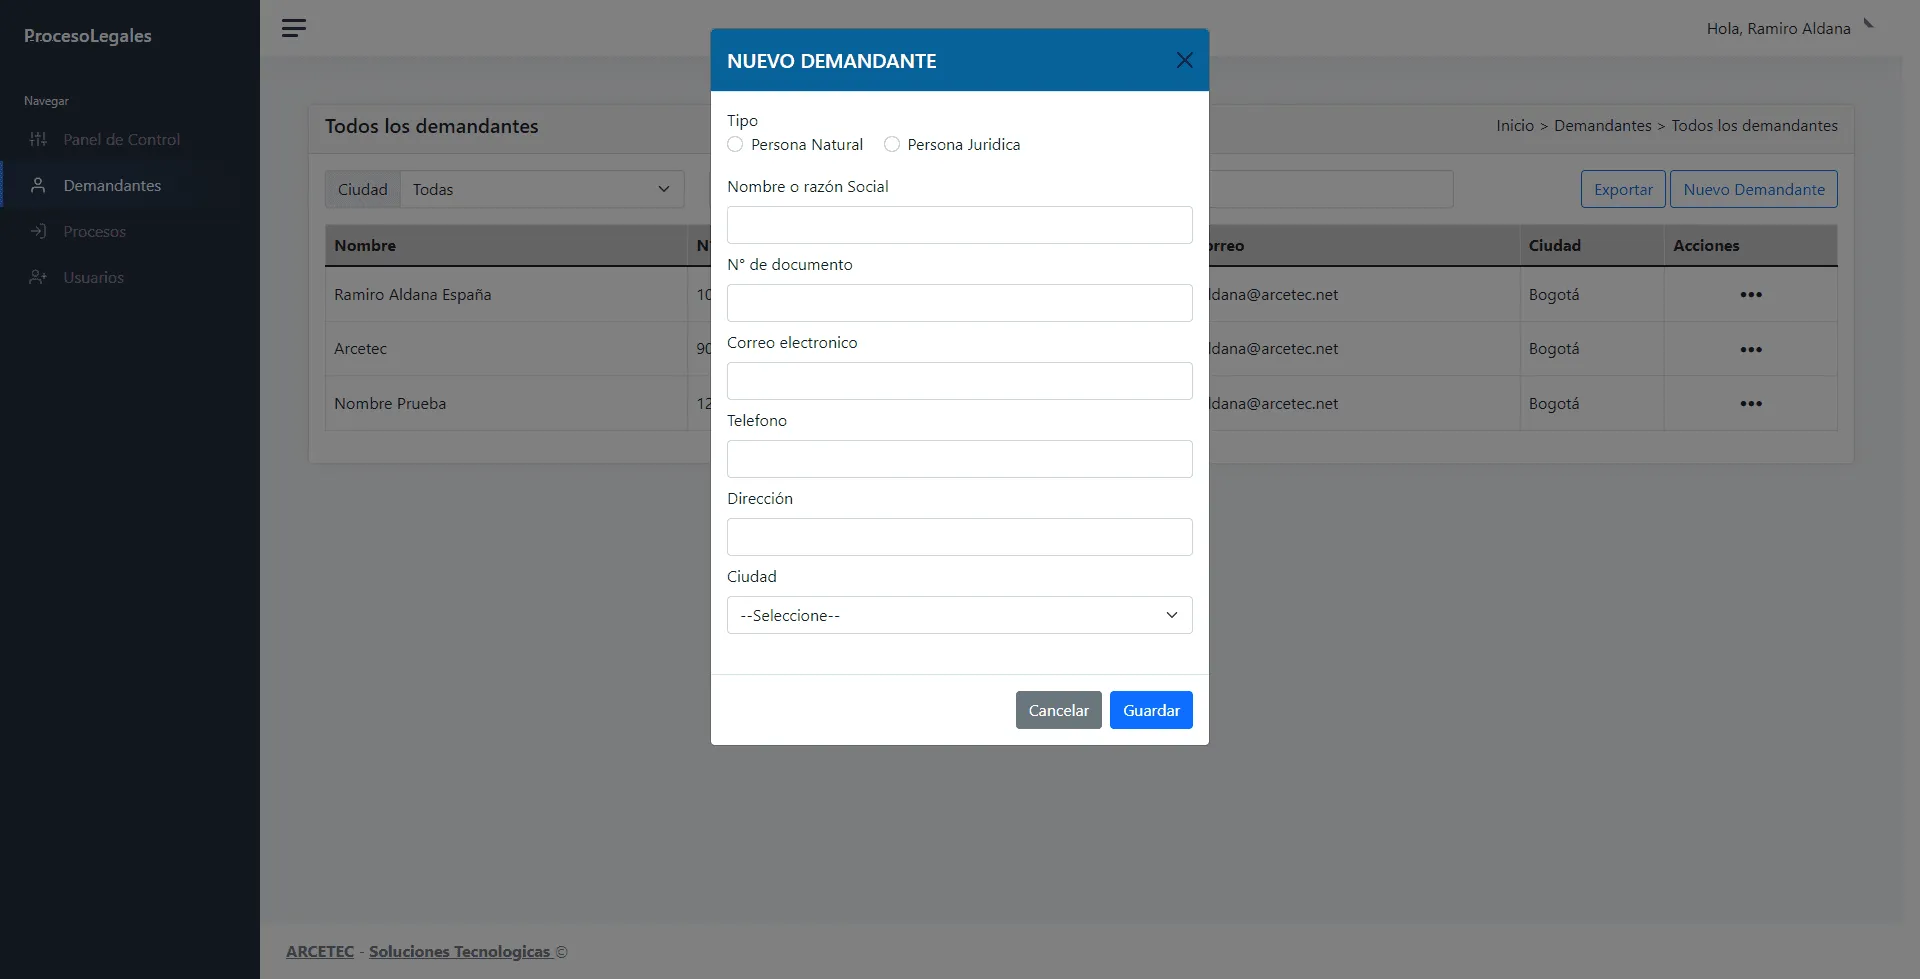Open actions menu for Arcetec row

pos(1750,350)
